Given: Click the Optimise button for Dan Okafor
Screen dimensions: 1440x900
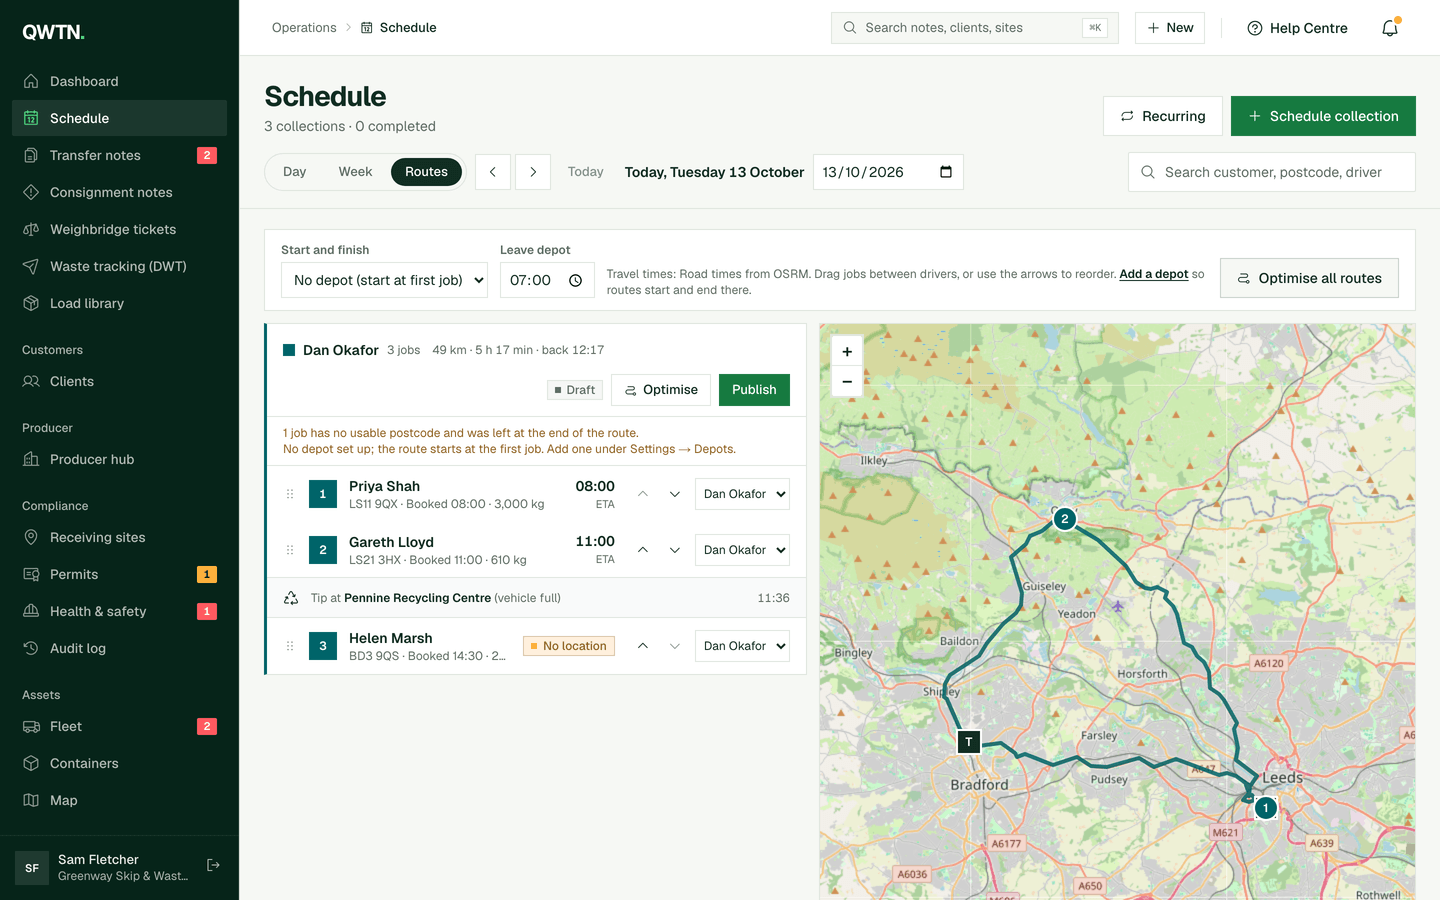Looking at the screenshot, I should point(661,390).
